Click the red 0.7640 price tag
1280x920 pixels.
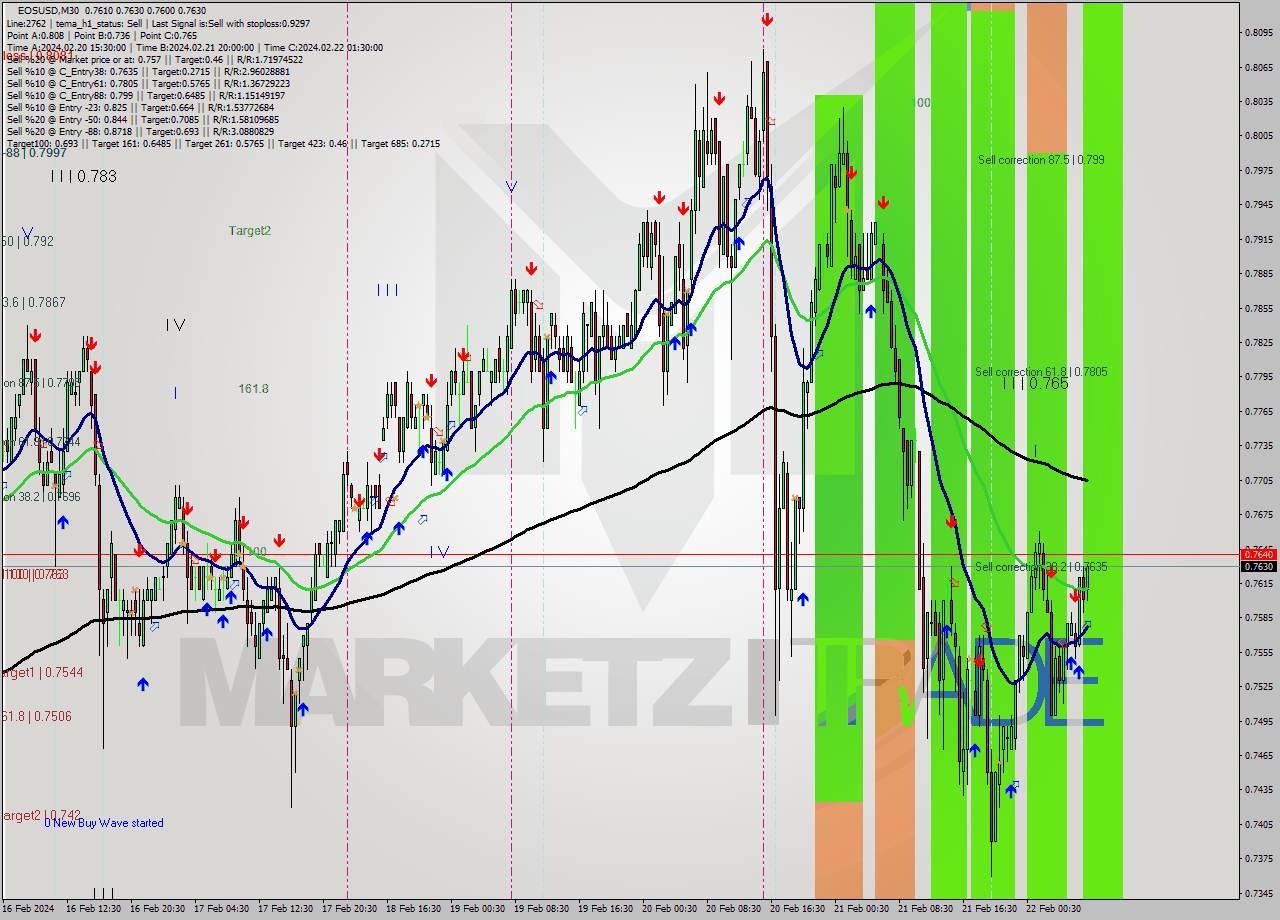(1258, 554)
